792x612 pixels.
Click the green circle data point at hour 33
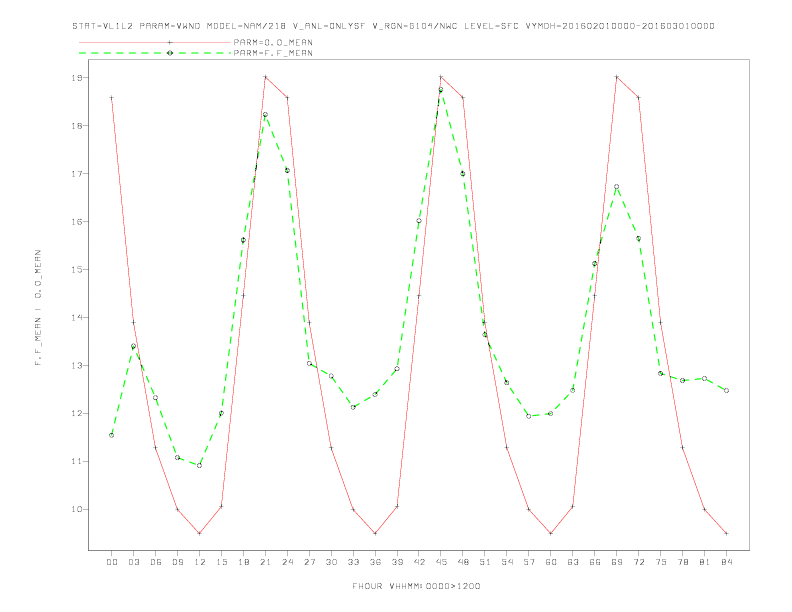click(x=353, y=407)
